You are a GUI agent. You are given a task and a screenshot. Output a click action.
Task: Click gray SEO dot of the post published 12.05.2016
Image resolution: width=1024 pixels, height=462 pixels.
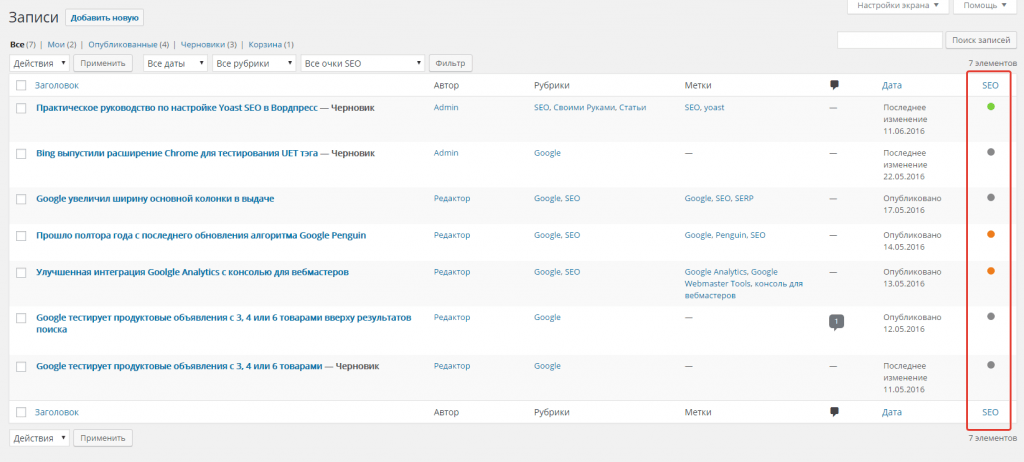pyautogui.click(x=991, y=316)
